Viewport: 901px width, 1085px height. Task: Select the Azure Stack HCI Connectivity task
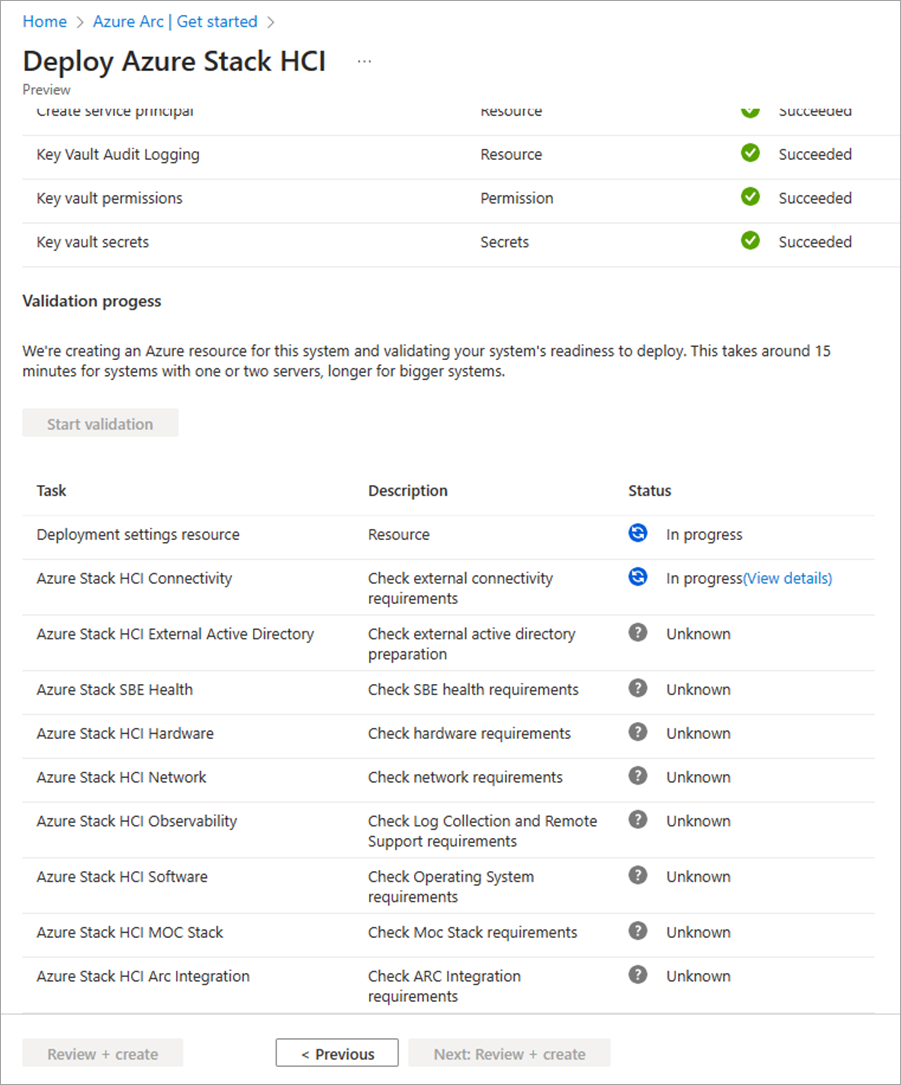point(134,578)
